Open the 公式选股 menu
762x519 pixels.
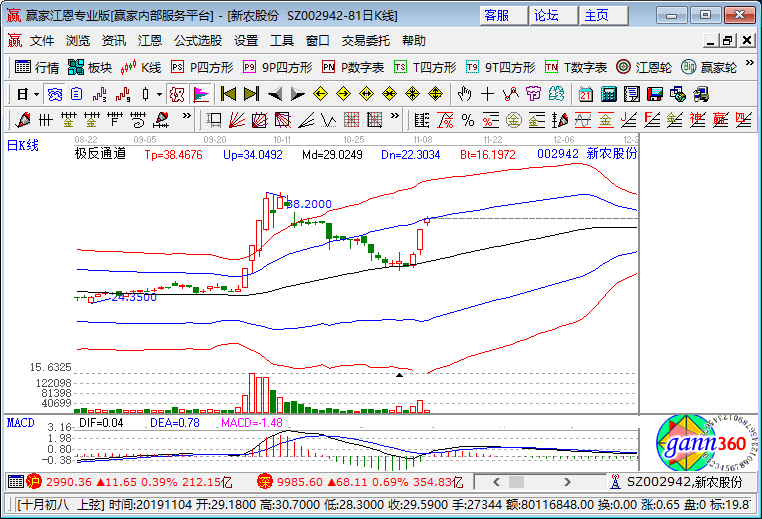click(x=198, y=41)
